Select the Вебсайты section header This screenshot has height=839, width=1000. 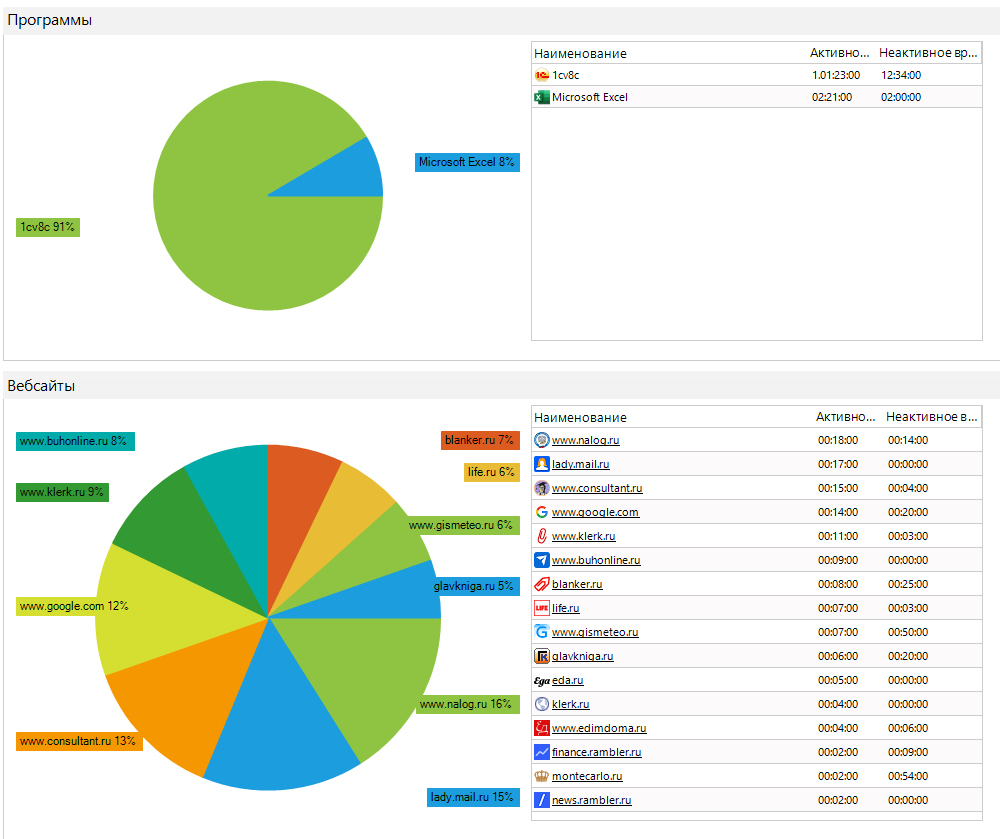41,385
